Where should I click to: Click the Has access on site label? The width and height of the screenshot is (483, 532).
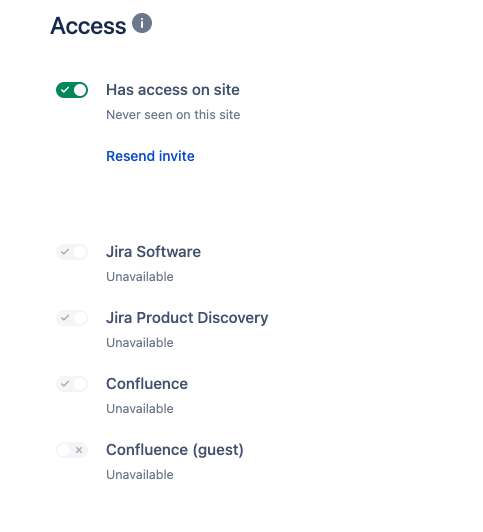(x=173, y=90)
